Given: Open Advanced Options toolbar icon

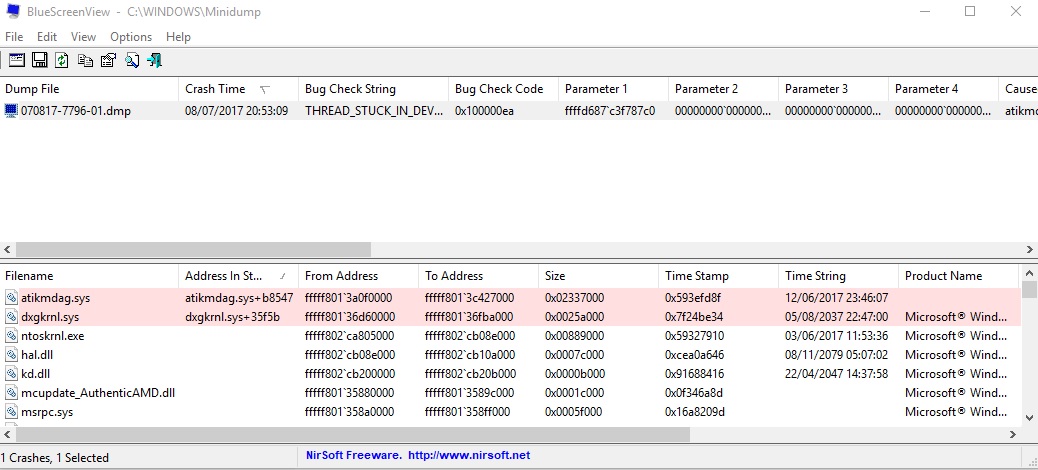Looking at the screenshot, I should point(17,60).
